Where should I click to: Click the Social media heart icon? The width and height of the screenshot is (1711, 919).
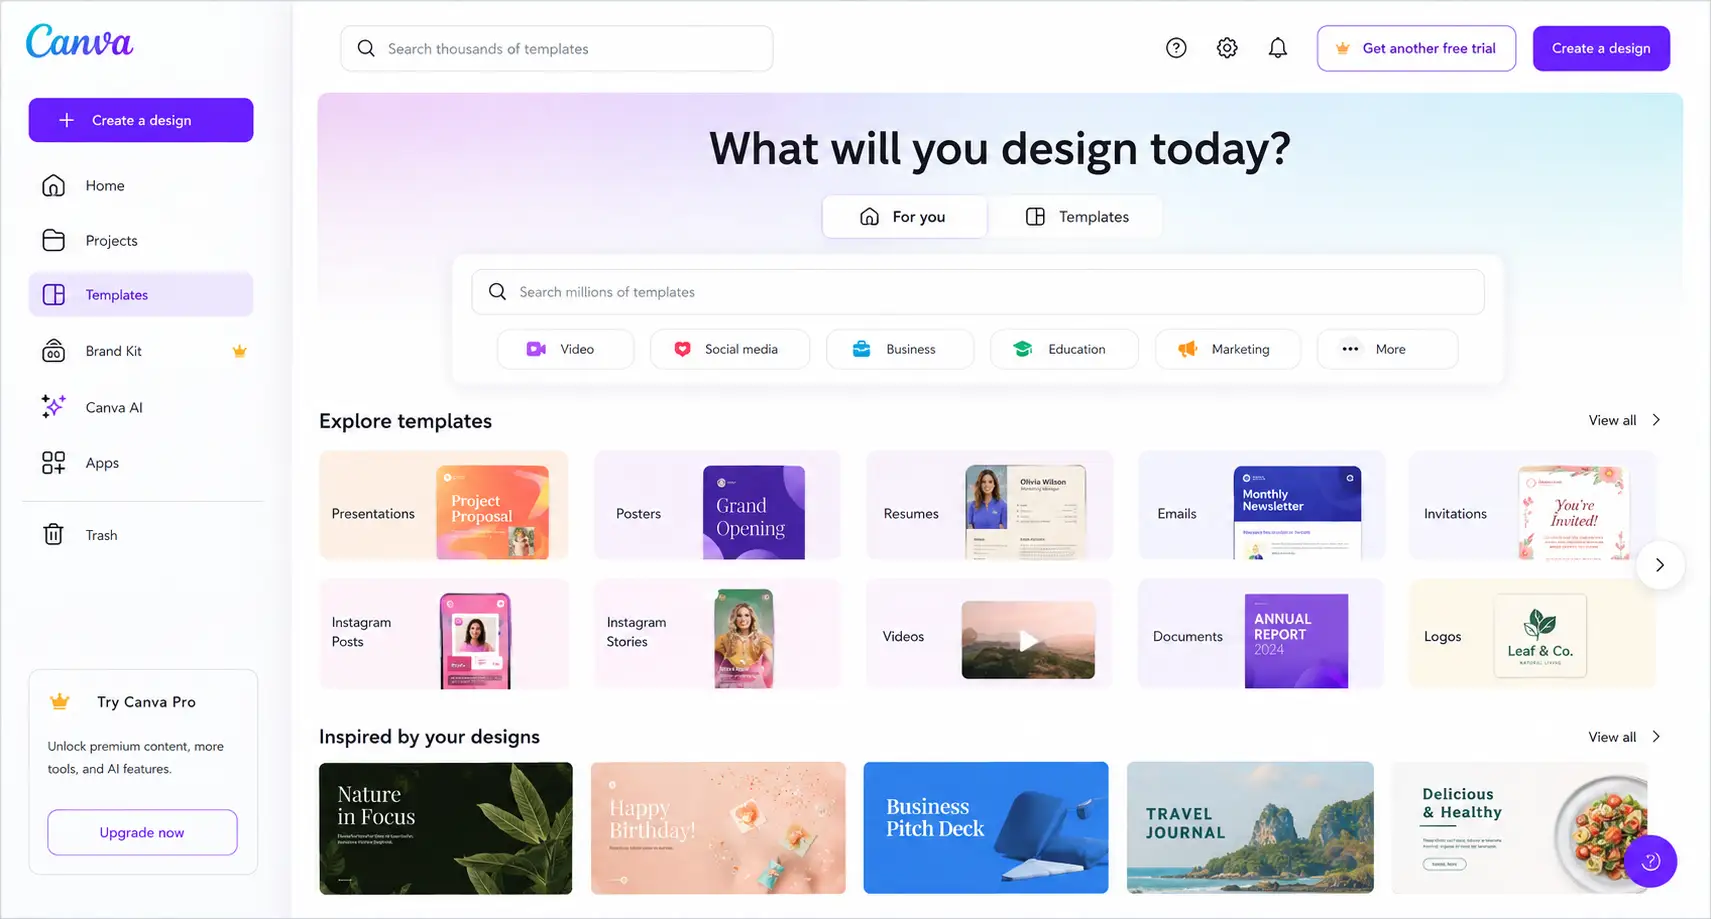(x=682, y=349)
